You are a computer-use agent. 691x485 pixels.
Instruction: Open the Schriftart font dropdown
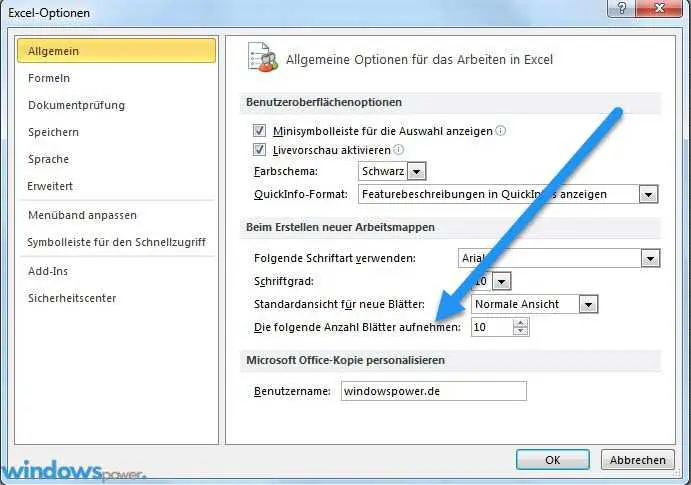click(651, 259)
